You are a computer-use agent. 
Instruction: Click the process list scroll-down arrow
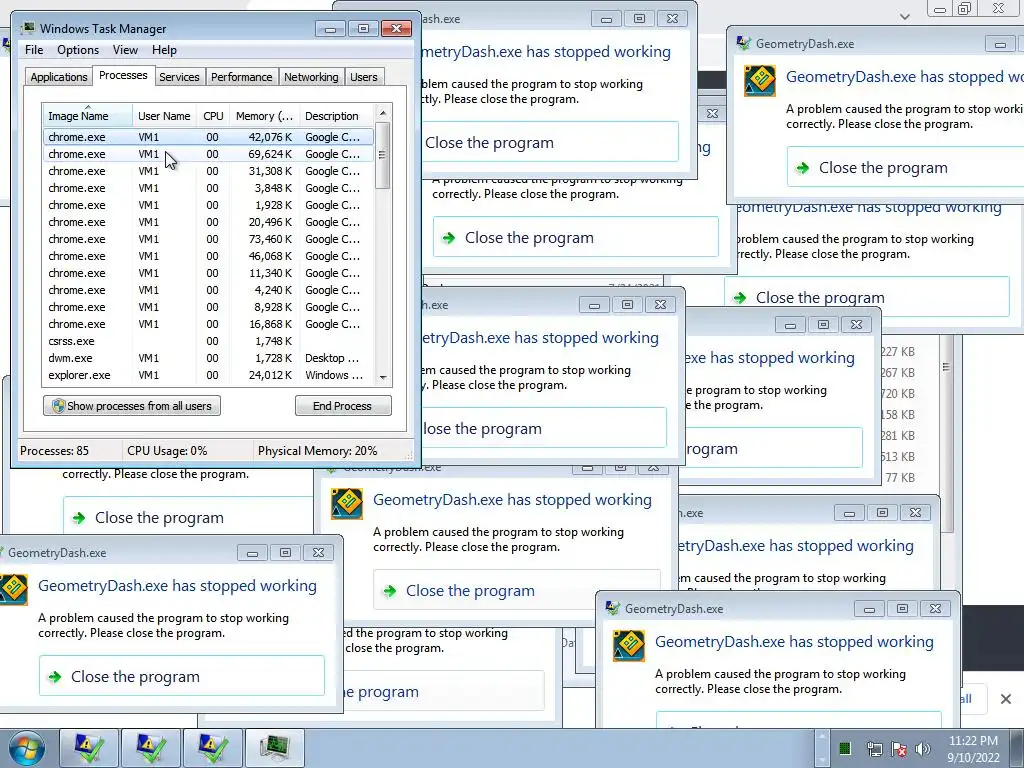[383, 377]
